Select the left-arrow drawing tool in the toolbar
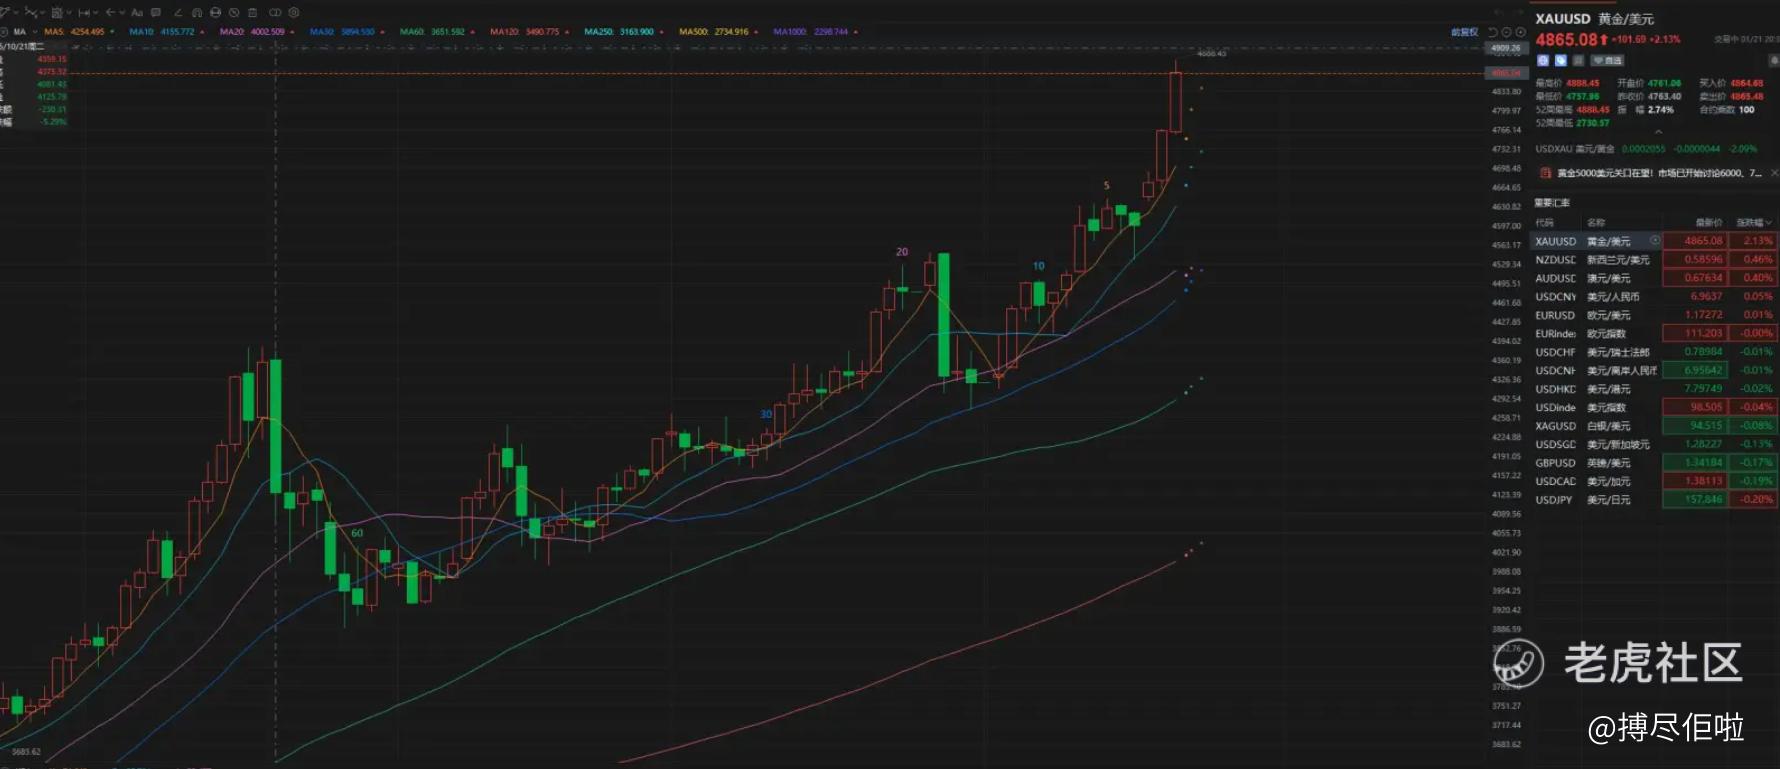Image resolution: width=1780 pixels, height=769 pixels. pyautogui.click(x=110, y=12)
